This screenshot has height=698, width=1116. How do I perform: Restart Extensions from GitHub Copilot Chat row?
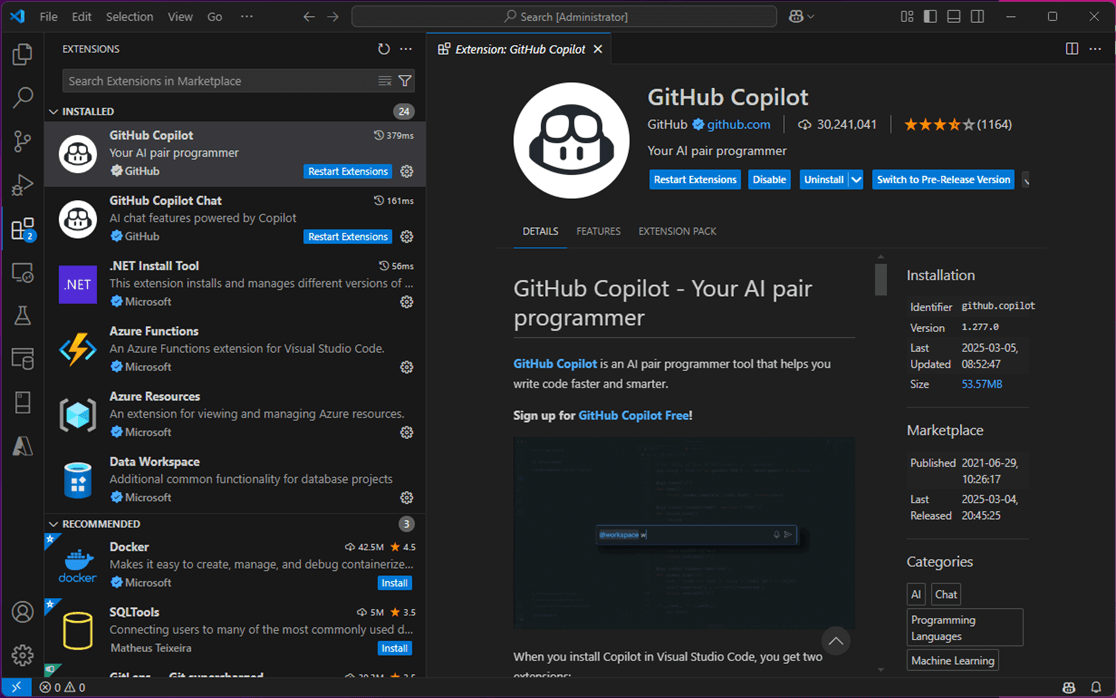tap(348, 237)
